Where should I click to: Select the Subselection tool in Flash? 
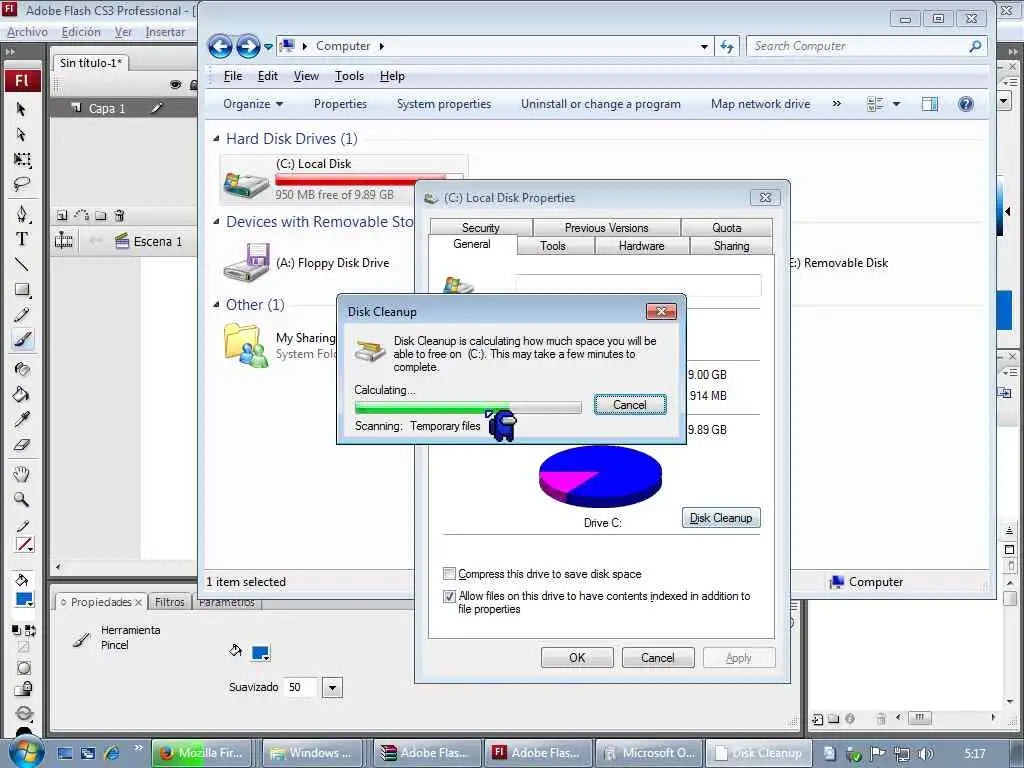click(x=21, y=135)
